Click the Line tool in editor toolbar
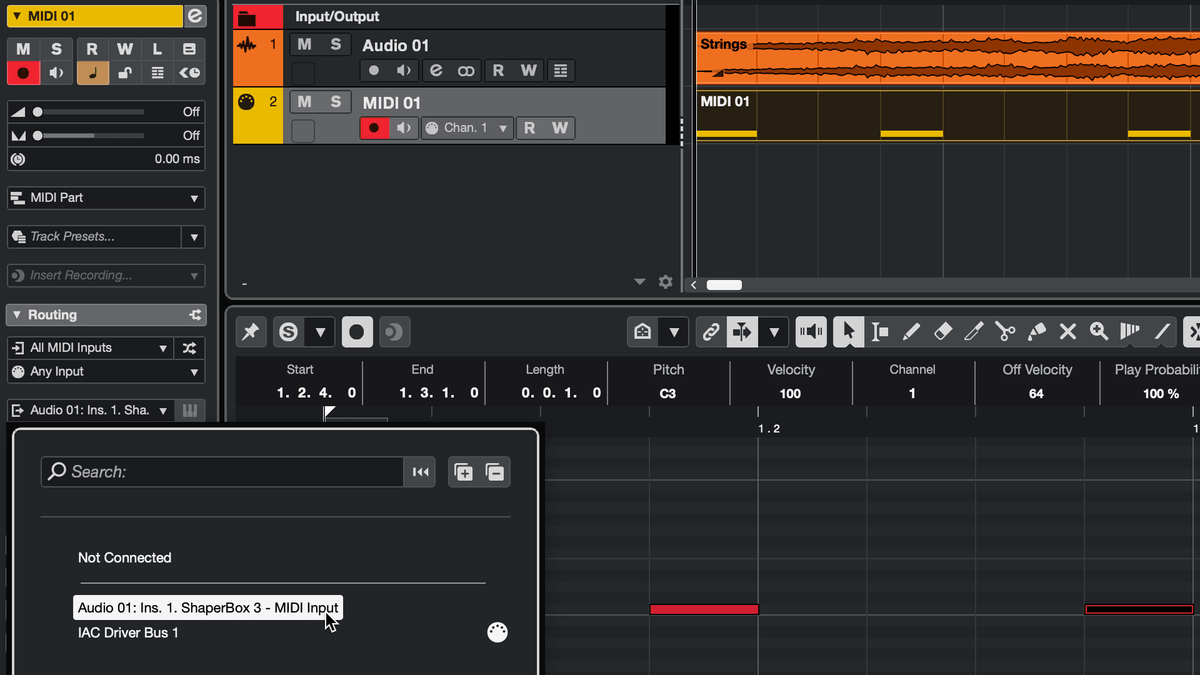The width and height of the screenshot is (1200, 675). [1162, 332]
